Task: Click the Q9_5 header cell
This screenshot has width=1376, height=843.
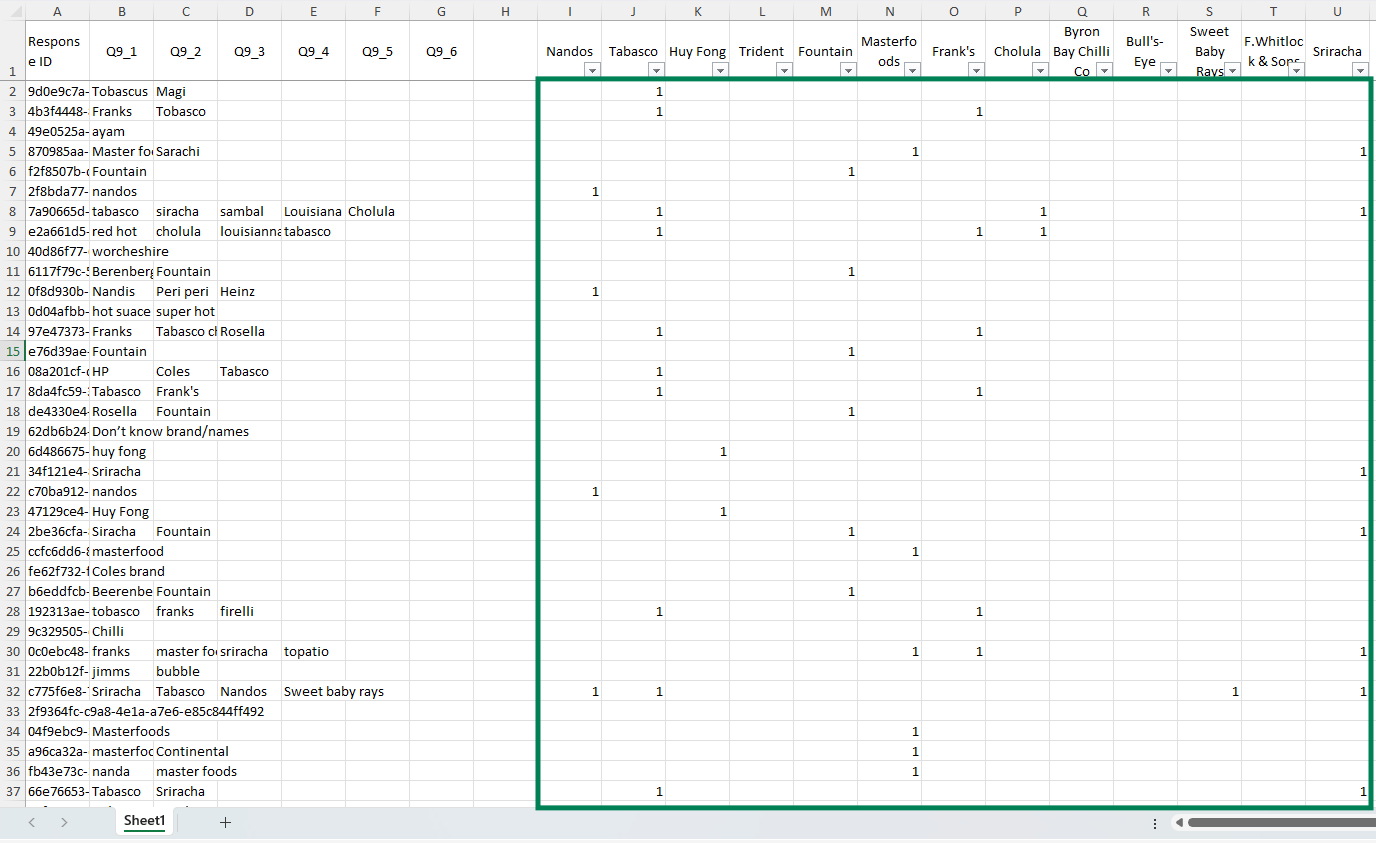Action: pos(377,51)
